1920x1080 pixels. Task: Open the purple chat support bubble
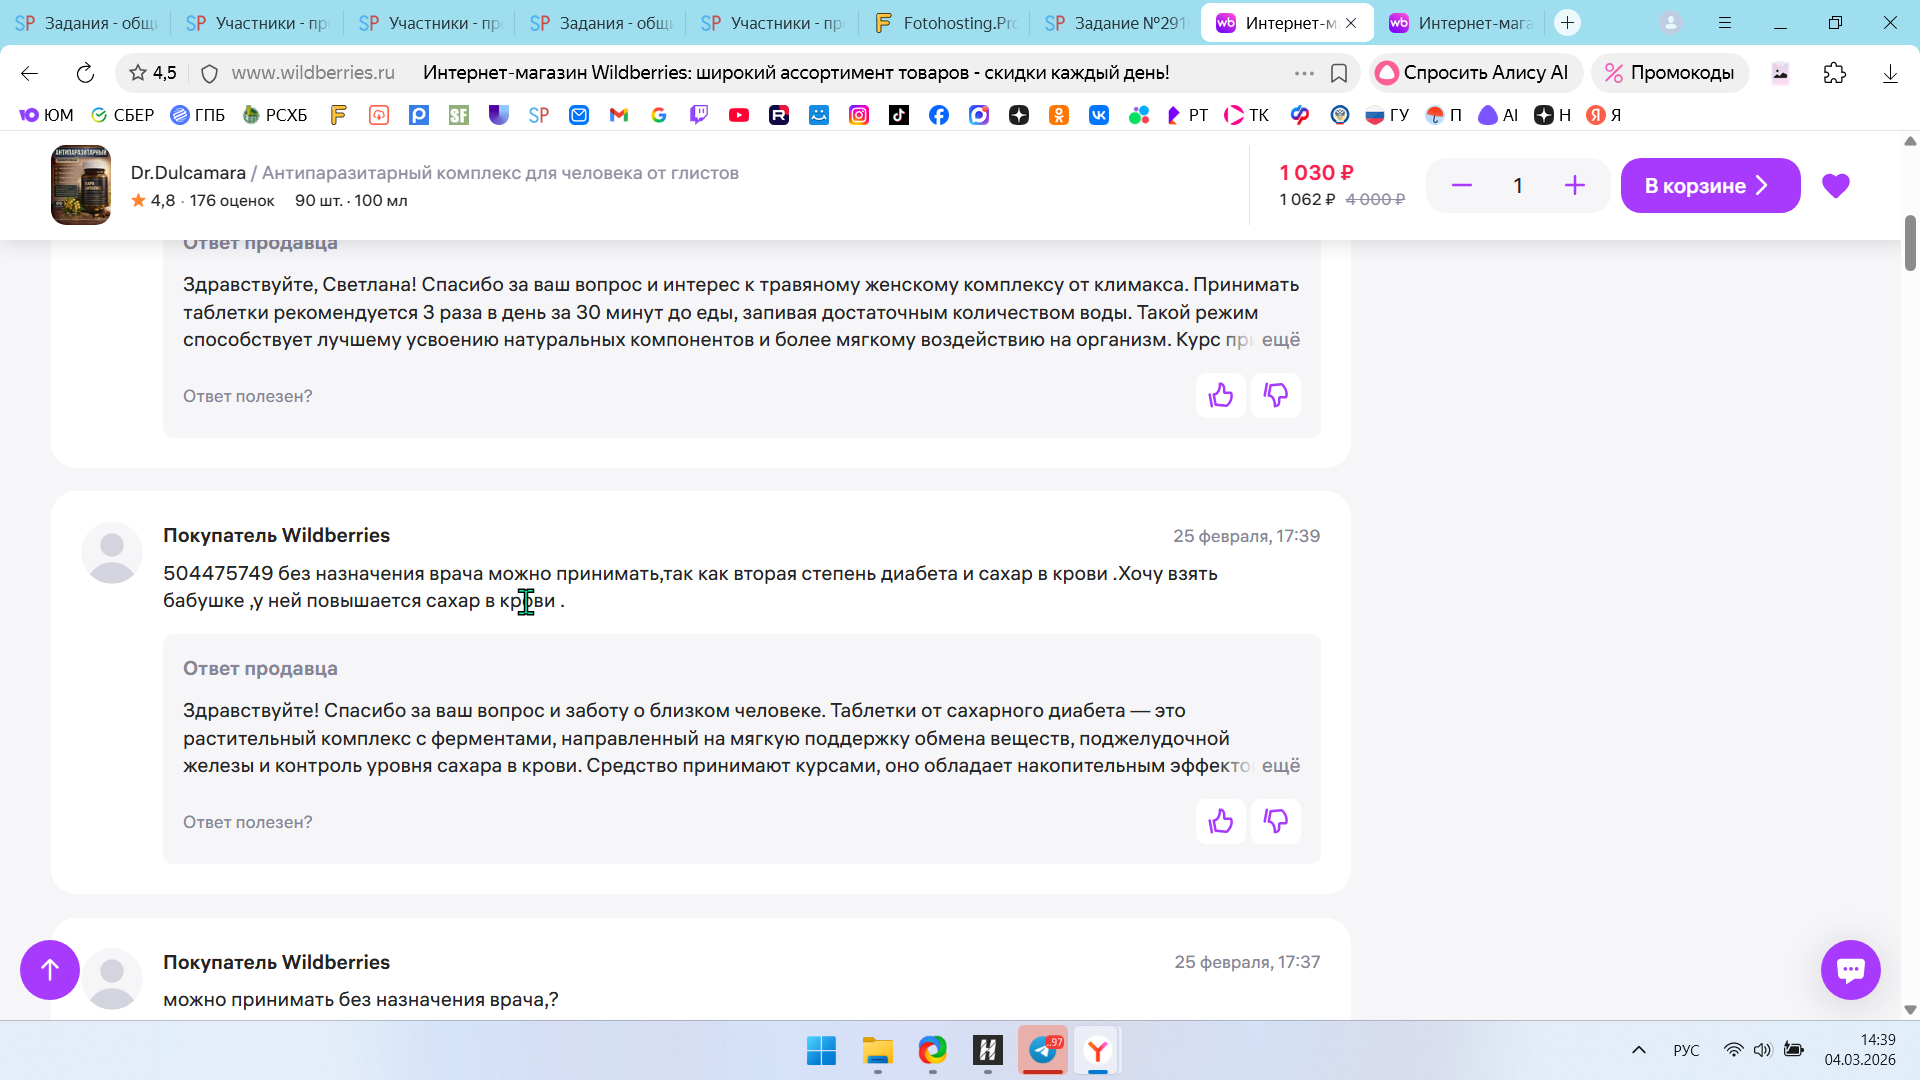coord(1850,969)
